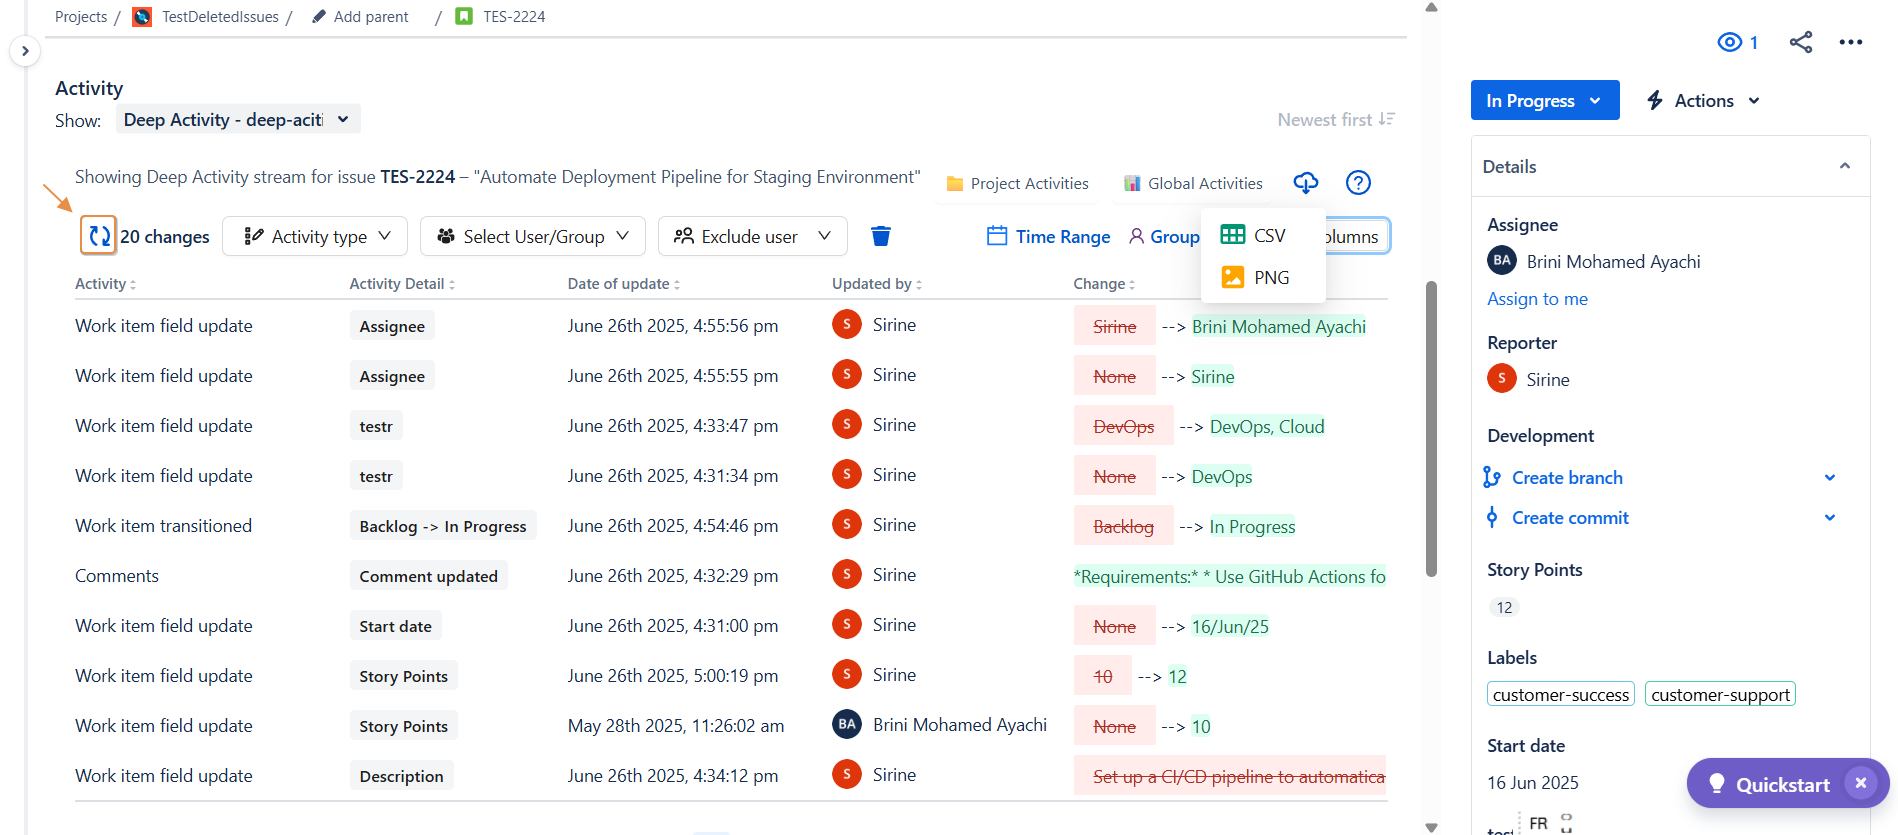Click the blue trash clear-filters icon
The height and width of the screenshot is (835, 1898).
pyautogui.click(x=880, y=236)
